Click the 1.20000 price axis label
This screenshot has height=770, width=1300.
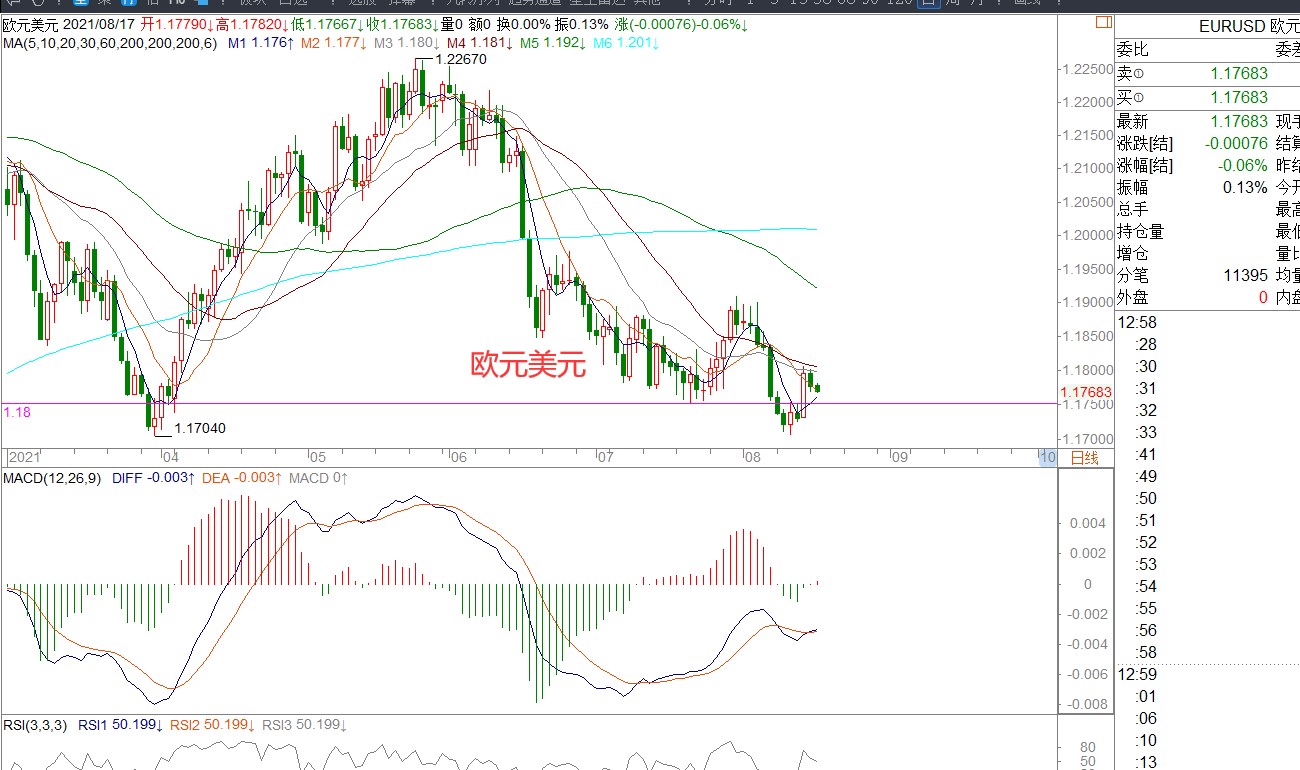1086,236
